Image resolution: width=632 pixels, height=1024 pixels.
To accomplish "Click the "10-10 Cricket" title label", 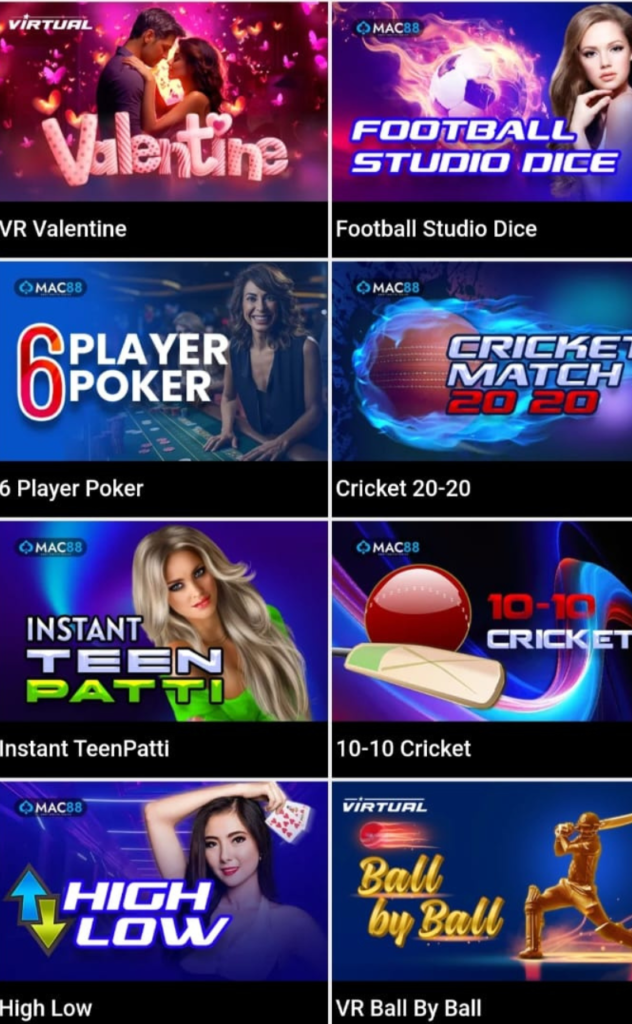I will (403, 748).
